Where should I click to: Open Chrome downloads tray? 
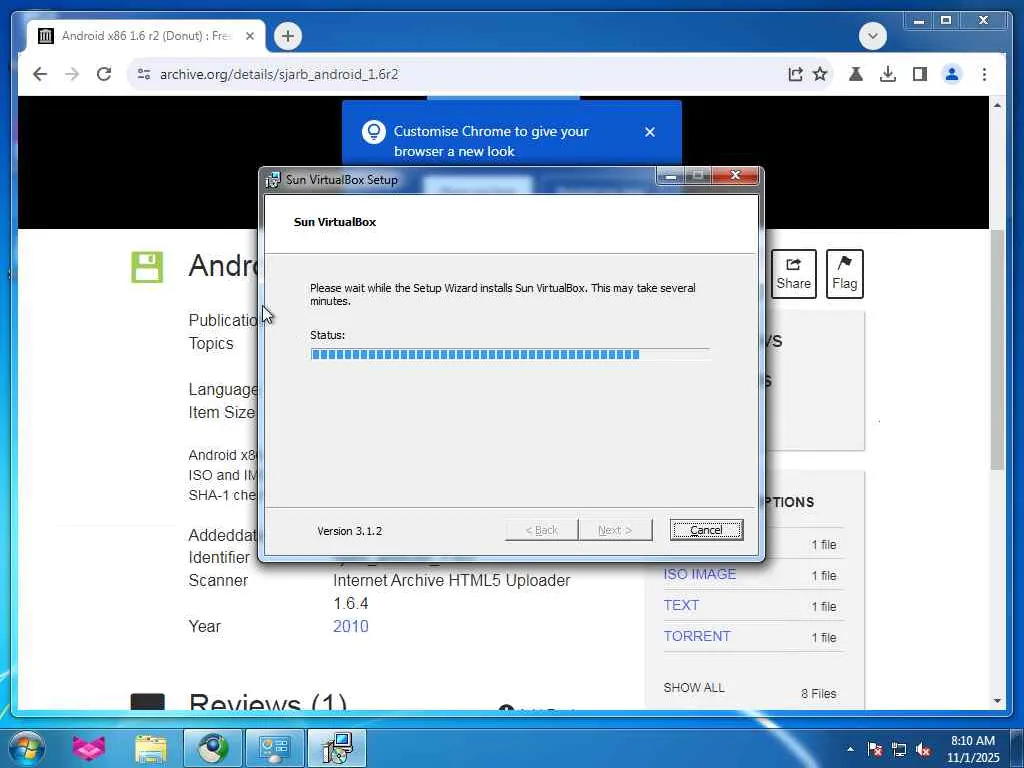[x=888, y=74]
